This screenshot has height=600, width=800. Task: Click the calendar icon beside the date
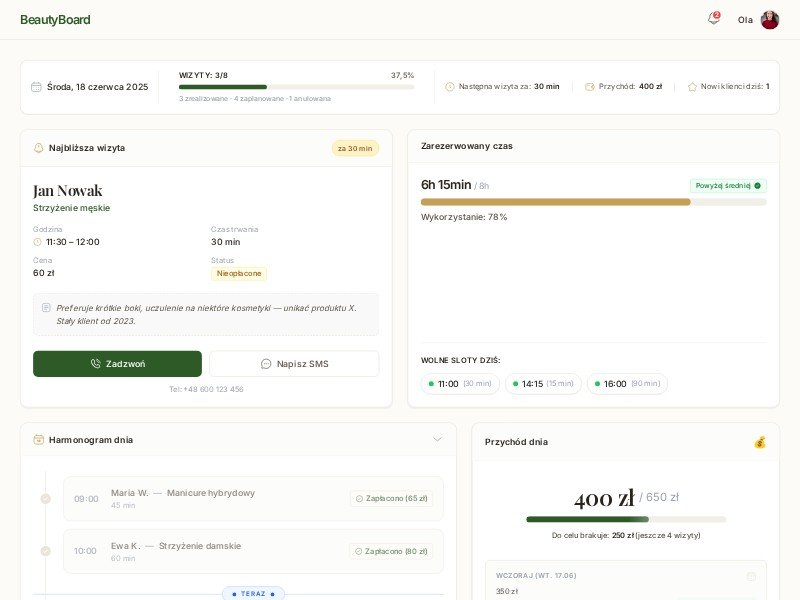tap(37, 87)
